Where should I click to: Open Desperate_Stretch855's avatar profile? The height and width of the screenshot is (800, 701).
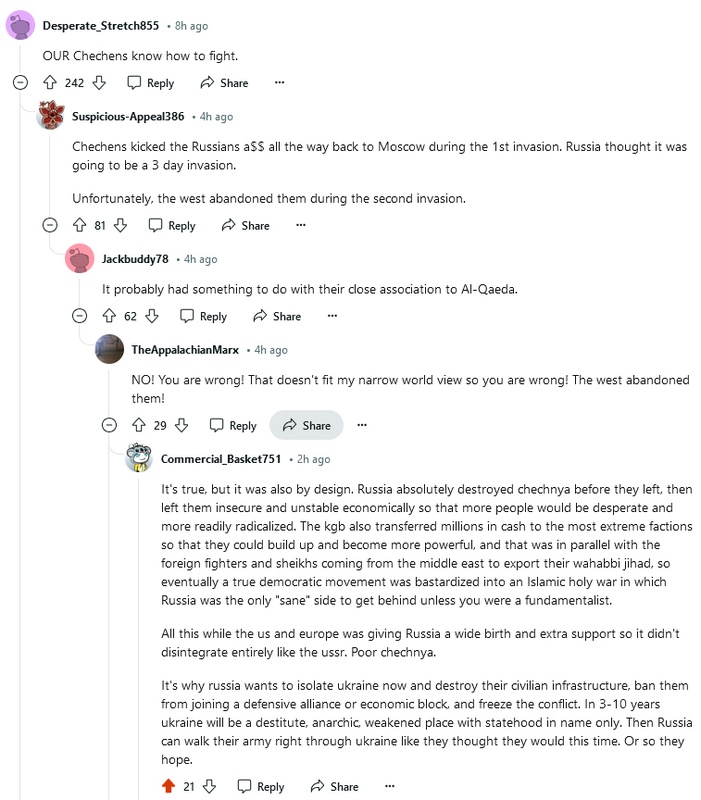click(21, 25)
